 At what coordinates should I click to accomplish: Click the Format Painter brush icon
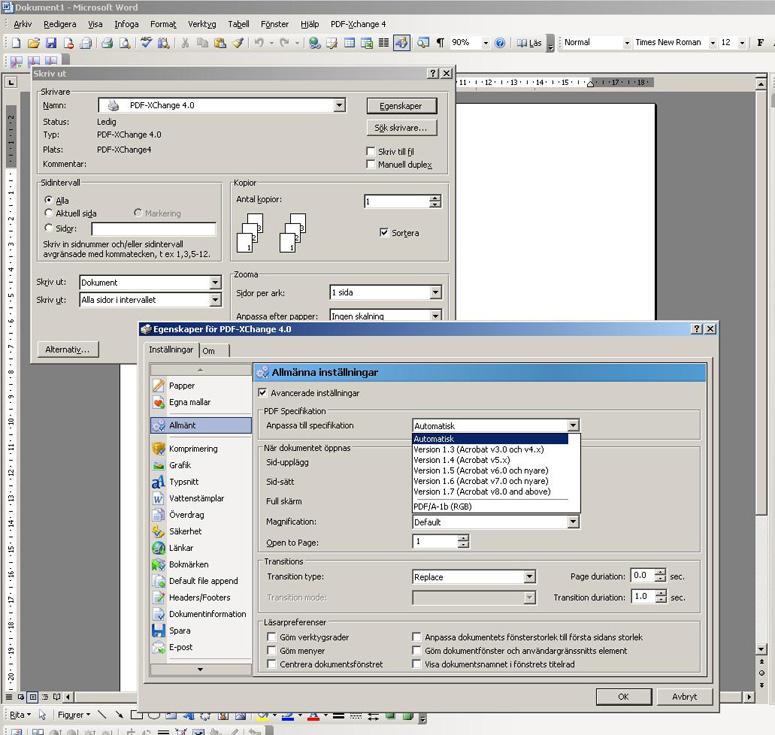(x=238, y=43)
